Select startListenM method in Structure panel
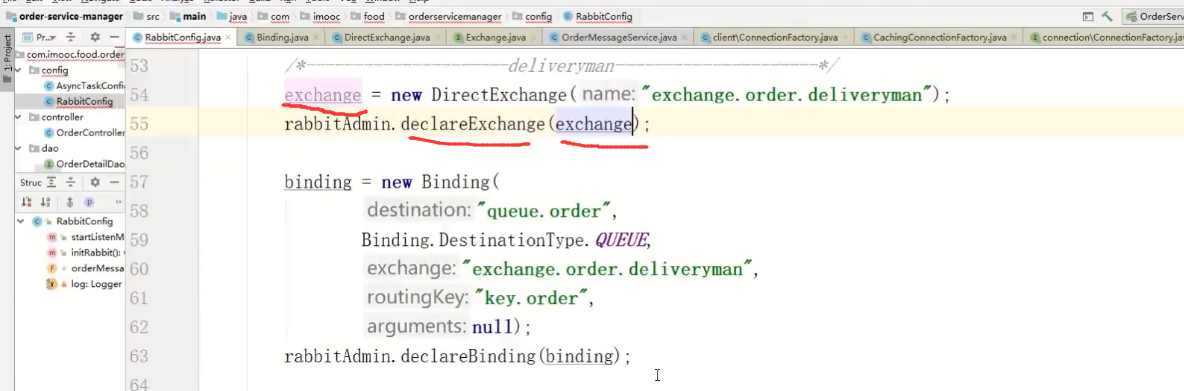1184x391 pixels. click(85, 237)
